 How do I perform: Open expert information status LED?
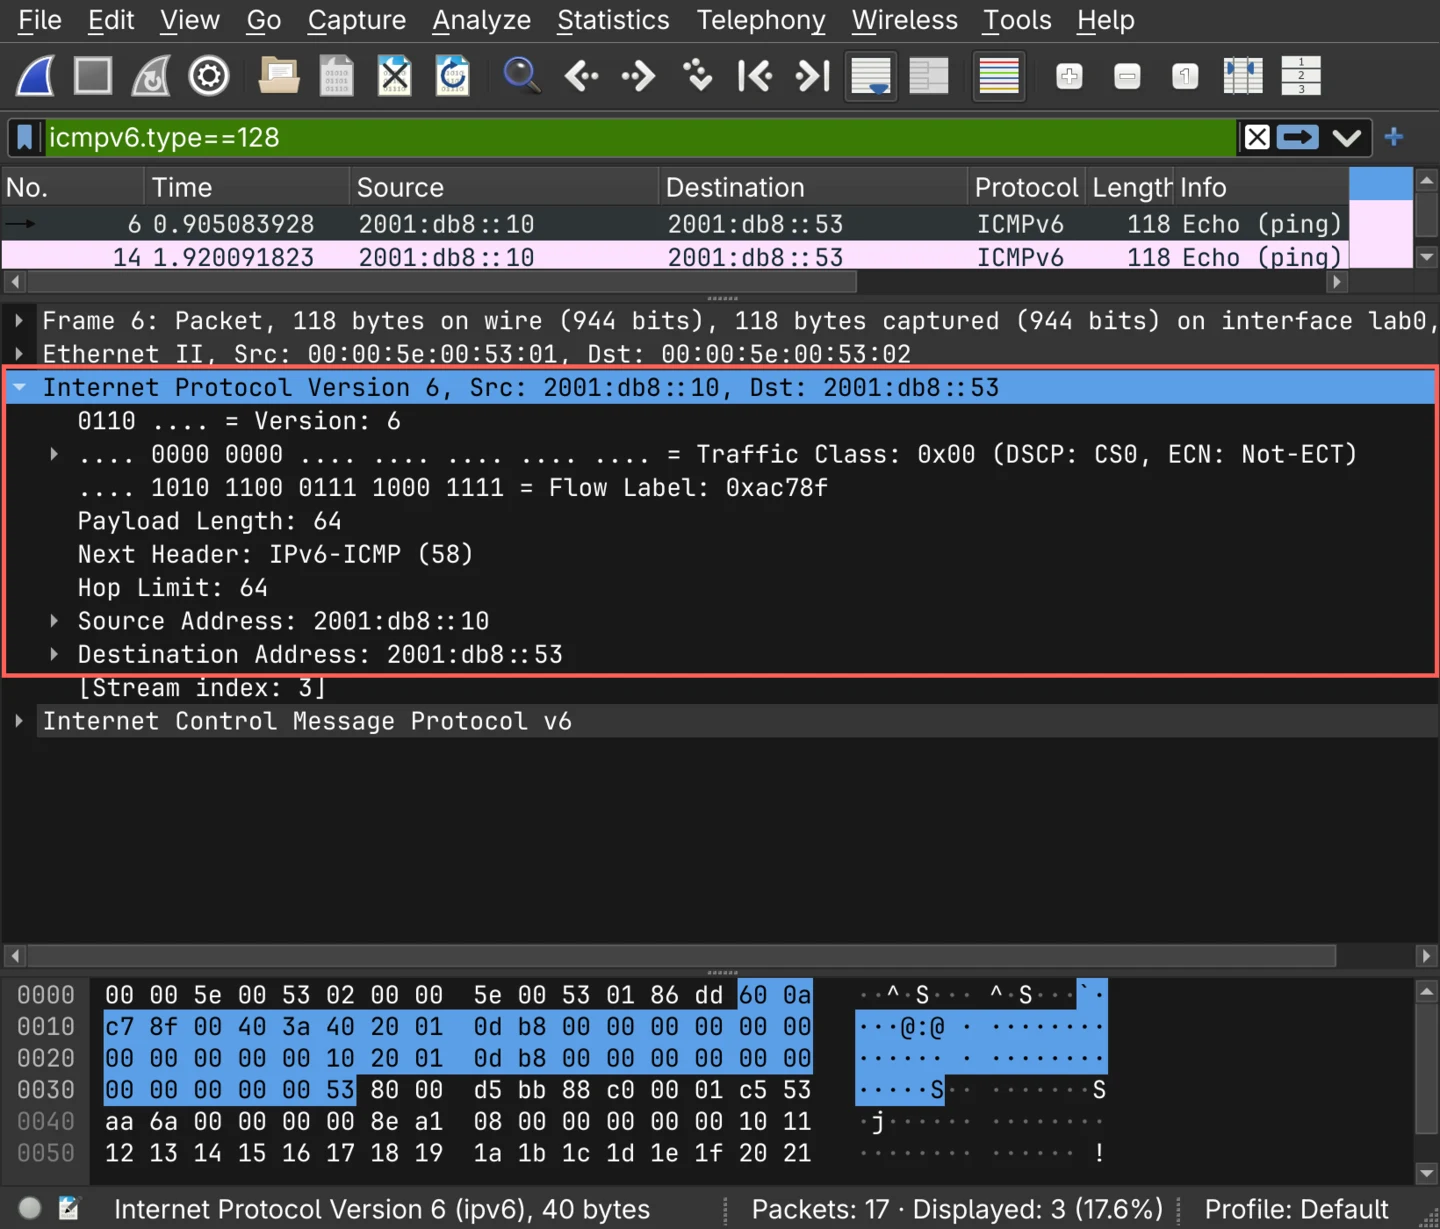point(30,1208)
